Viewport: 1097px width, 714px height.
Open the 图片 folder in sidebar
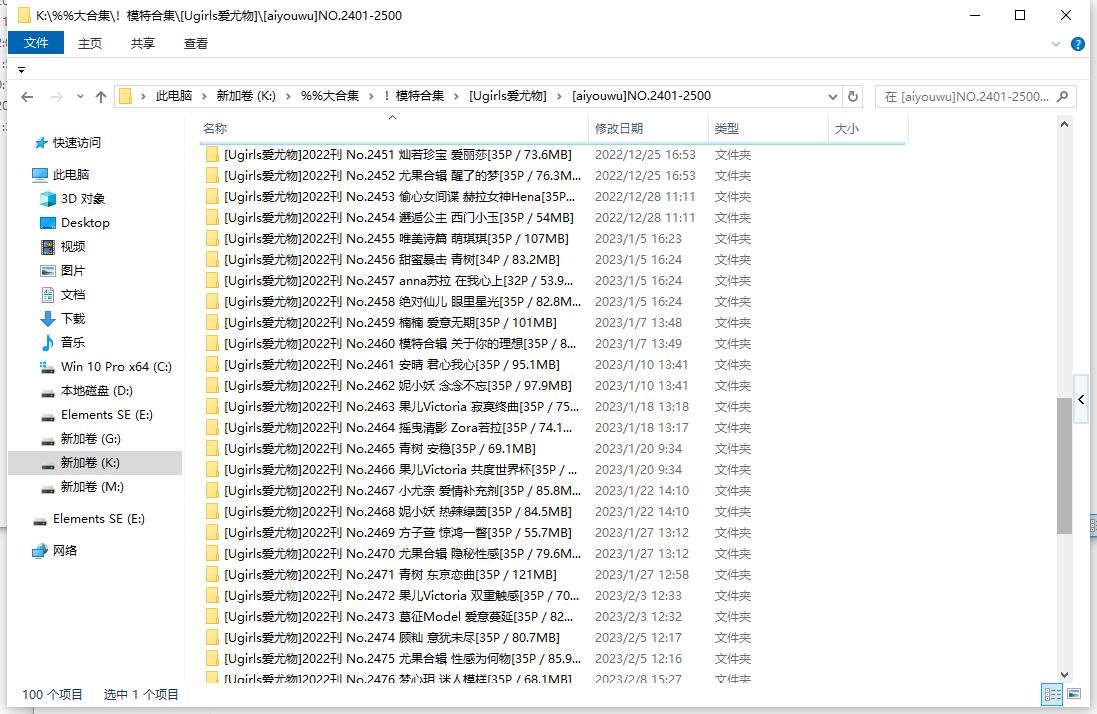[x=73, y=271]
